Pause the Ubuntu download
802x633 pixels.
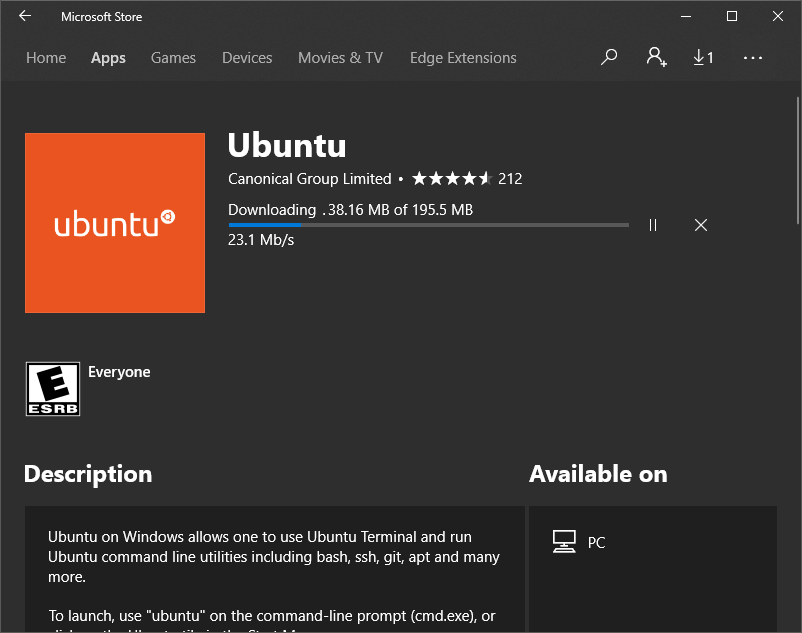[653, 225]
